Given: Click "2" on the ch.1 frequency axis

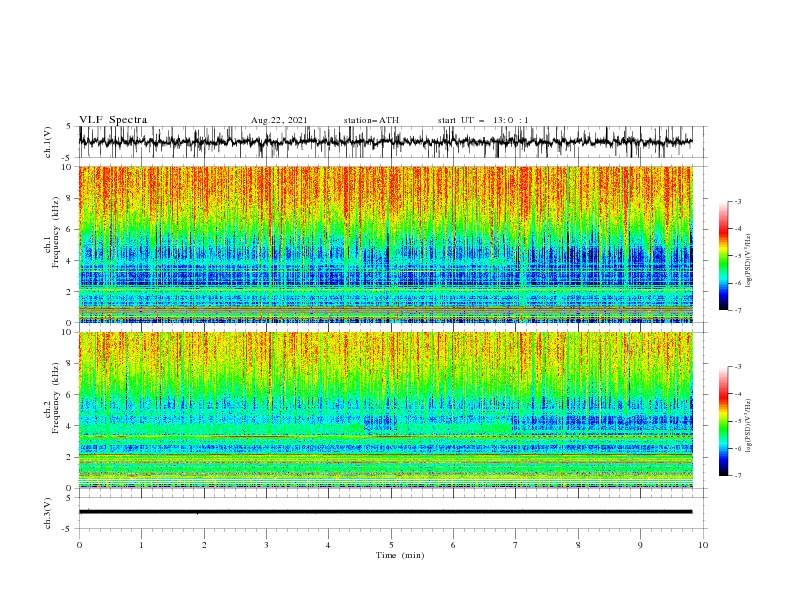Looking at the screenshot, I should tap(70, 291).
